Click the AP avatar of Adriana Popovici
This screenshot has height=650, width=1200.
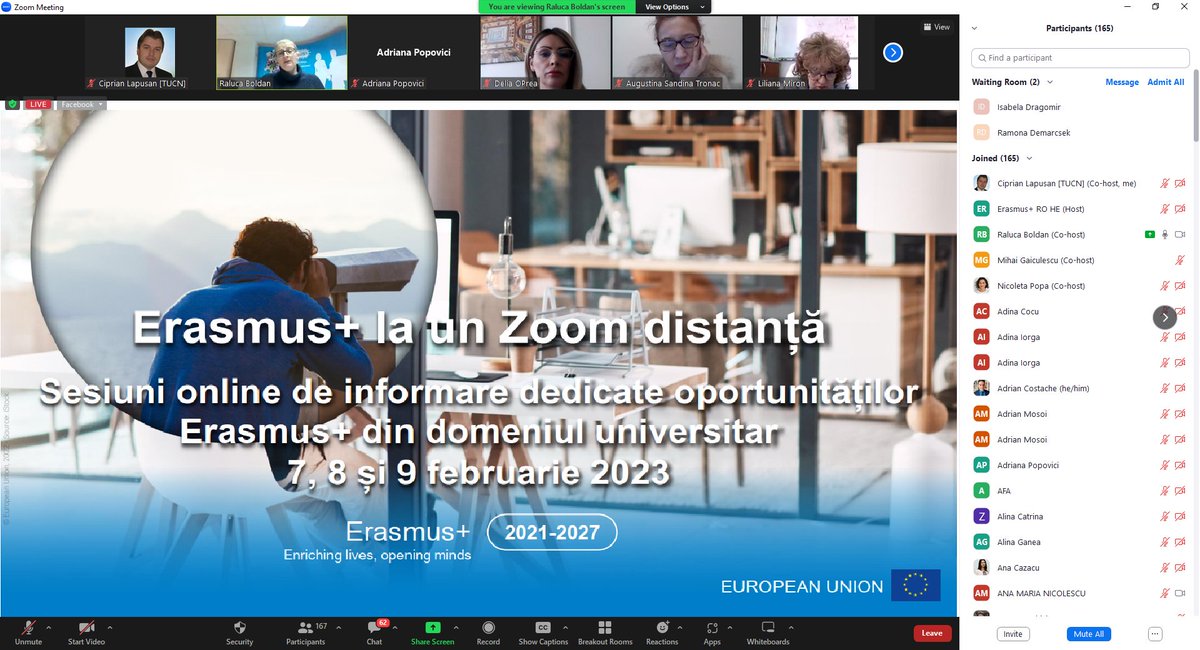coord(982,465)
